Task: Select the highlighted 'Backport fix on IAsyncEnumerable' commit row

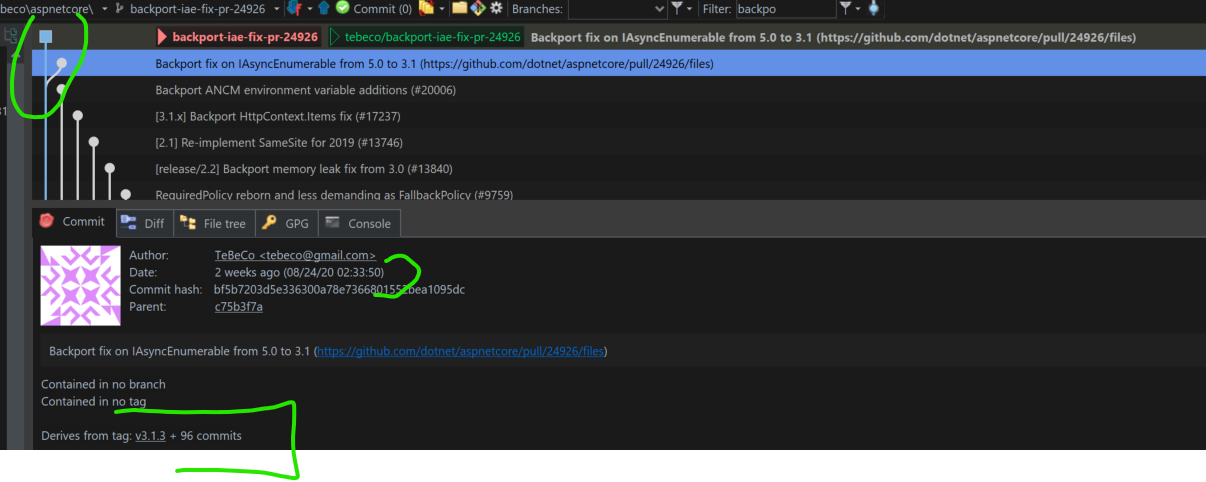Action: pos(618,63)
